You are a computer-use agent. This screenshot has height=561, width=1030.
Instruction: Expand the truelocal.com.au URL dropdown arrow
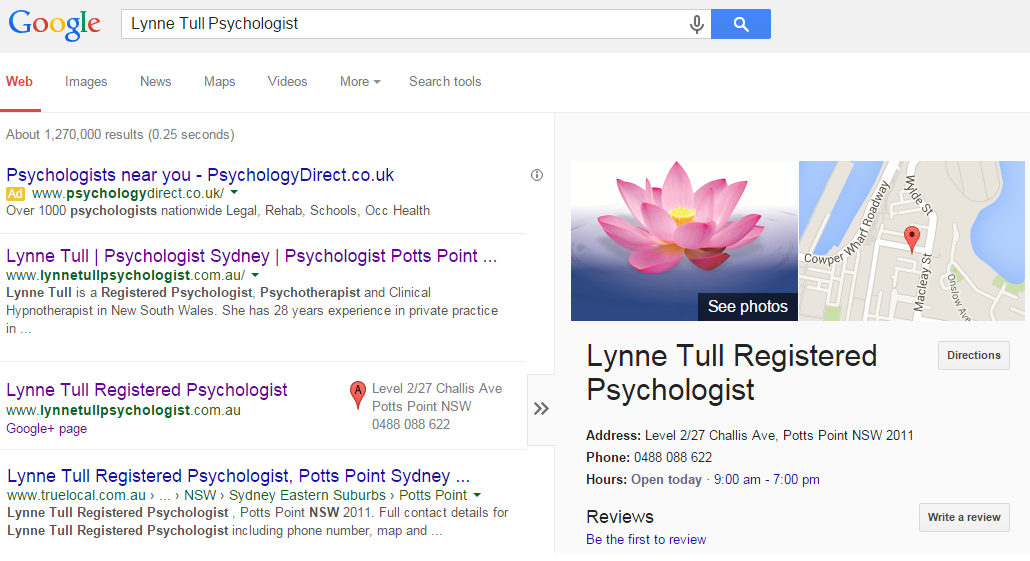[477, 495]
